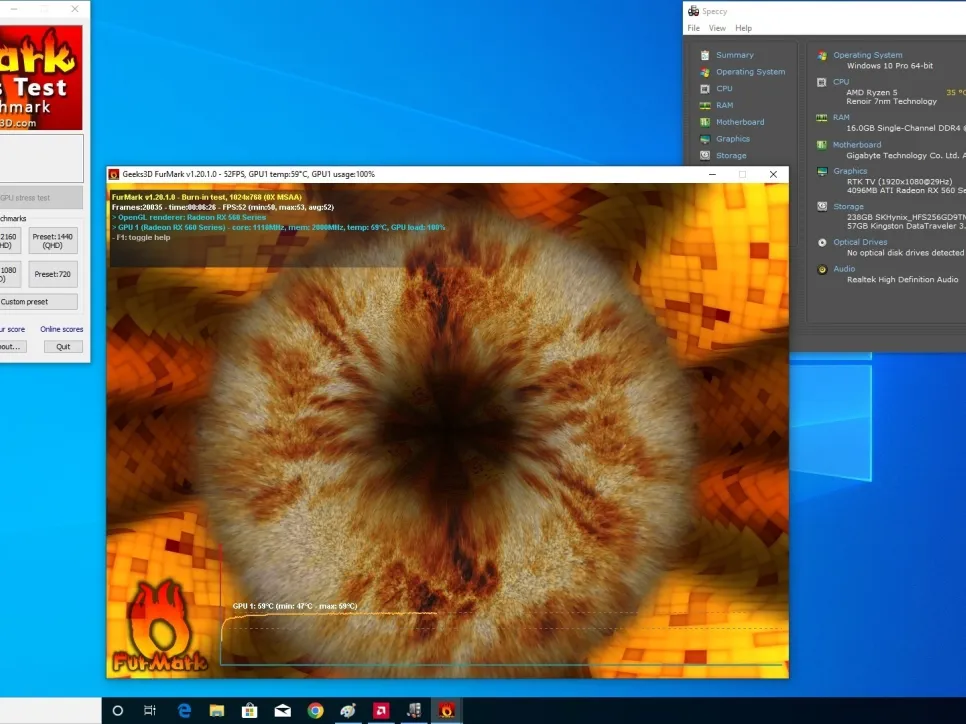Click the "Windows 10 Pro 64-bit" text in Speccy
Screen dimensions: 966x724
click(x=890, y=66)
